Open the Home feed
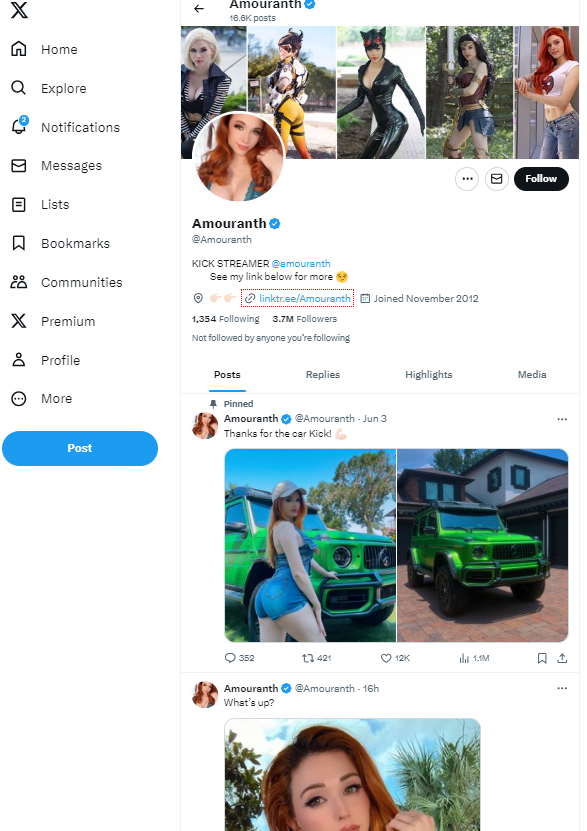 [x=58, y=49]
